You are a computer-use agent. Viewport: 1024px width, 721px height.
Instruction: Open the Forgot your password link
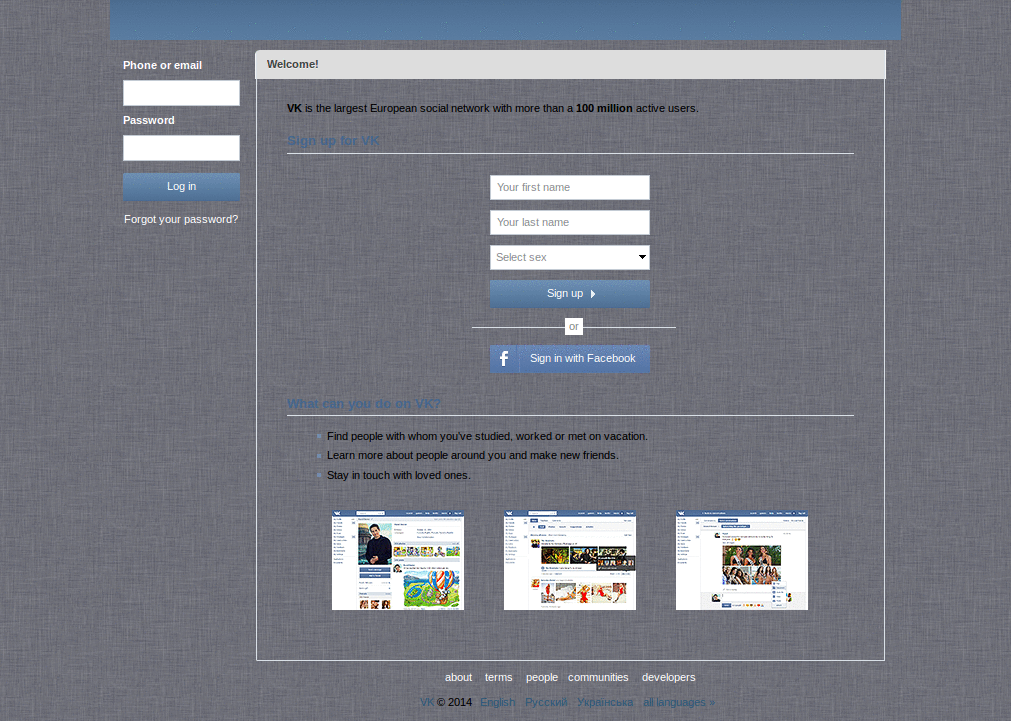click(181, 219)
